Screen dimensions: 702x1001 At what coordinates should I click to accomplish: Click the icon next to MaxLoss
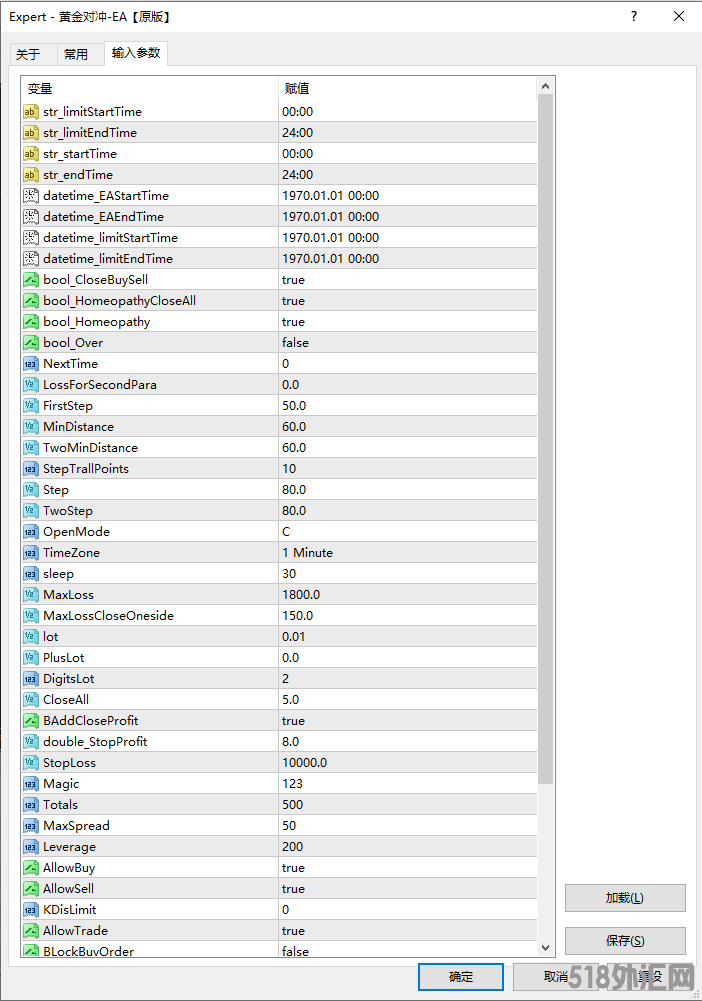[x=30, y=595]
